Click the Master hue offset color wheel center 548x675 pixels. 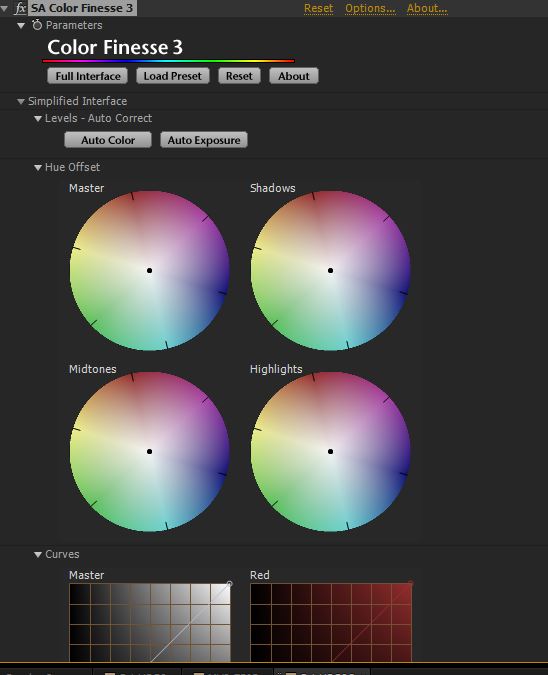(149, 270)
